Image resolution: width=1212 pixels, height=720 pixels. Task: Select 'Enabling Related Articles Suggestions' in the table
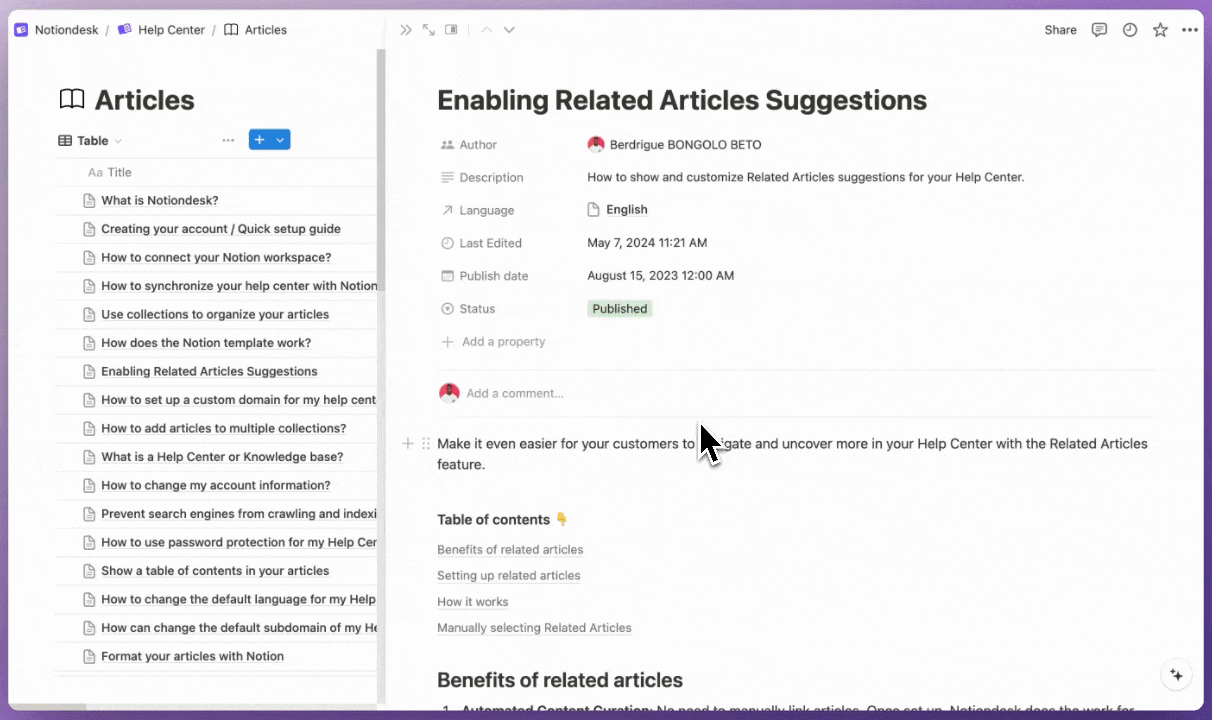pos(209,371)
